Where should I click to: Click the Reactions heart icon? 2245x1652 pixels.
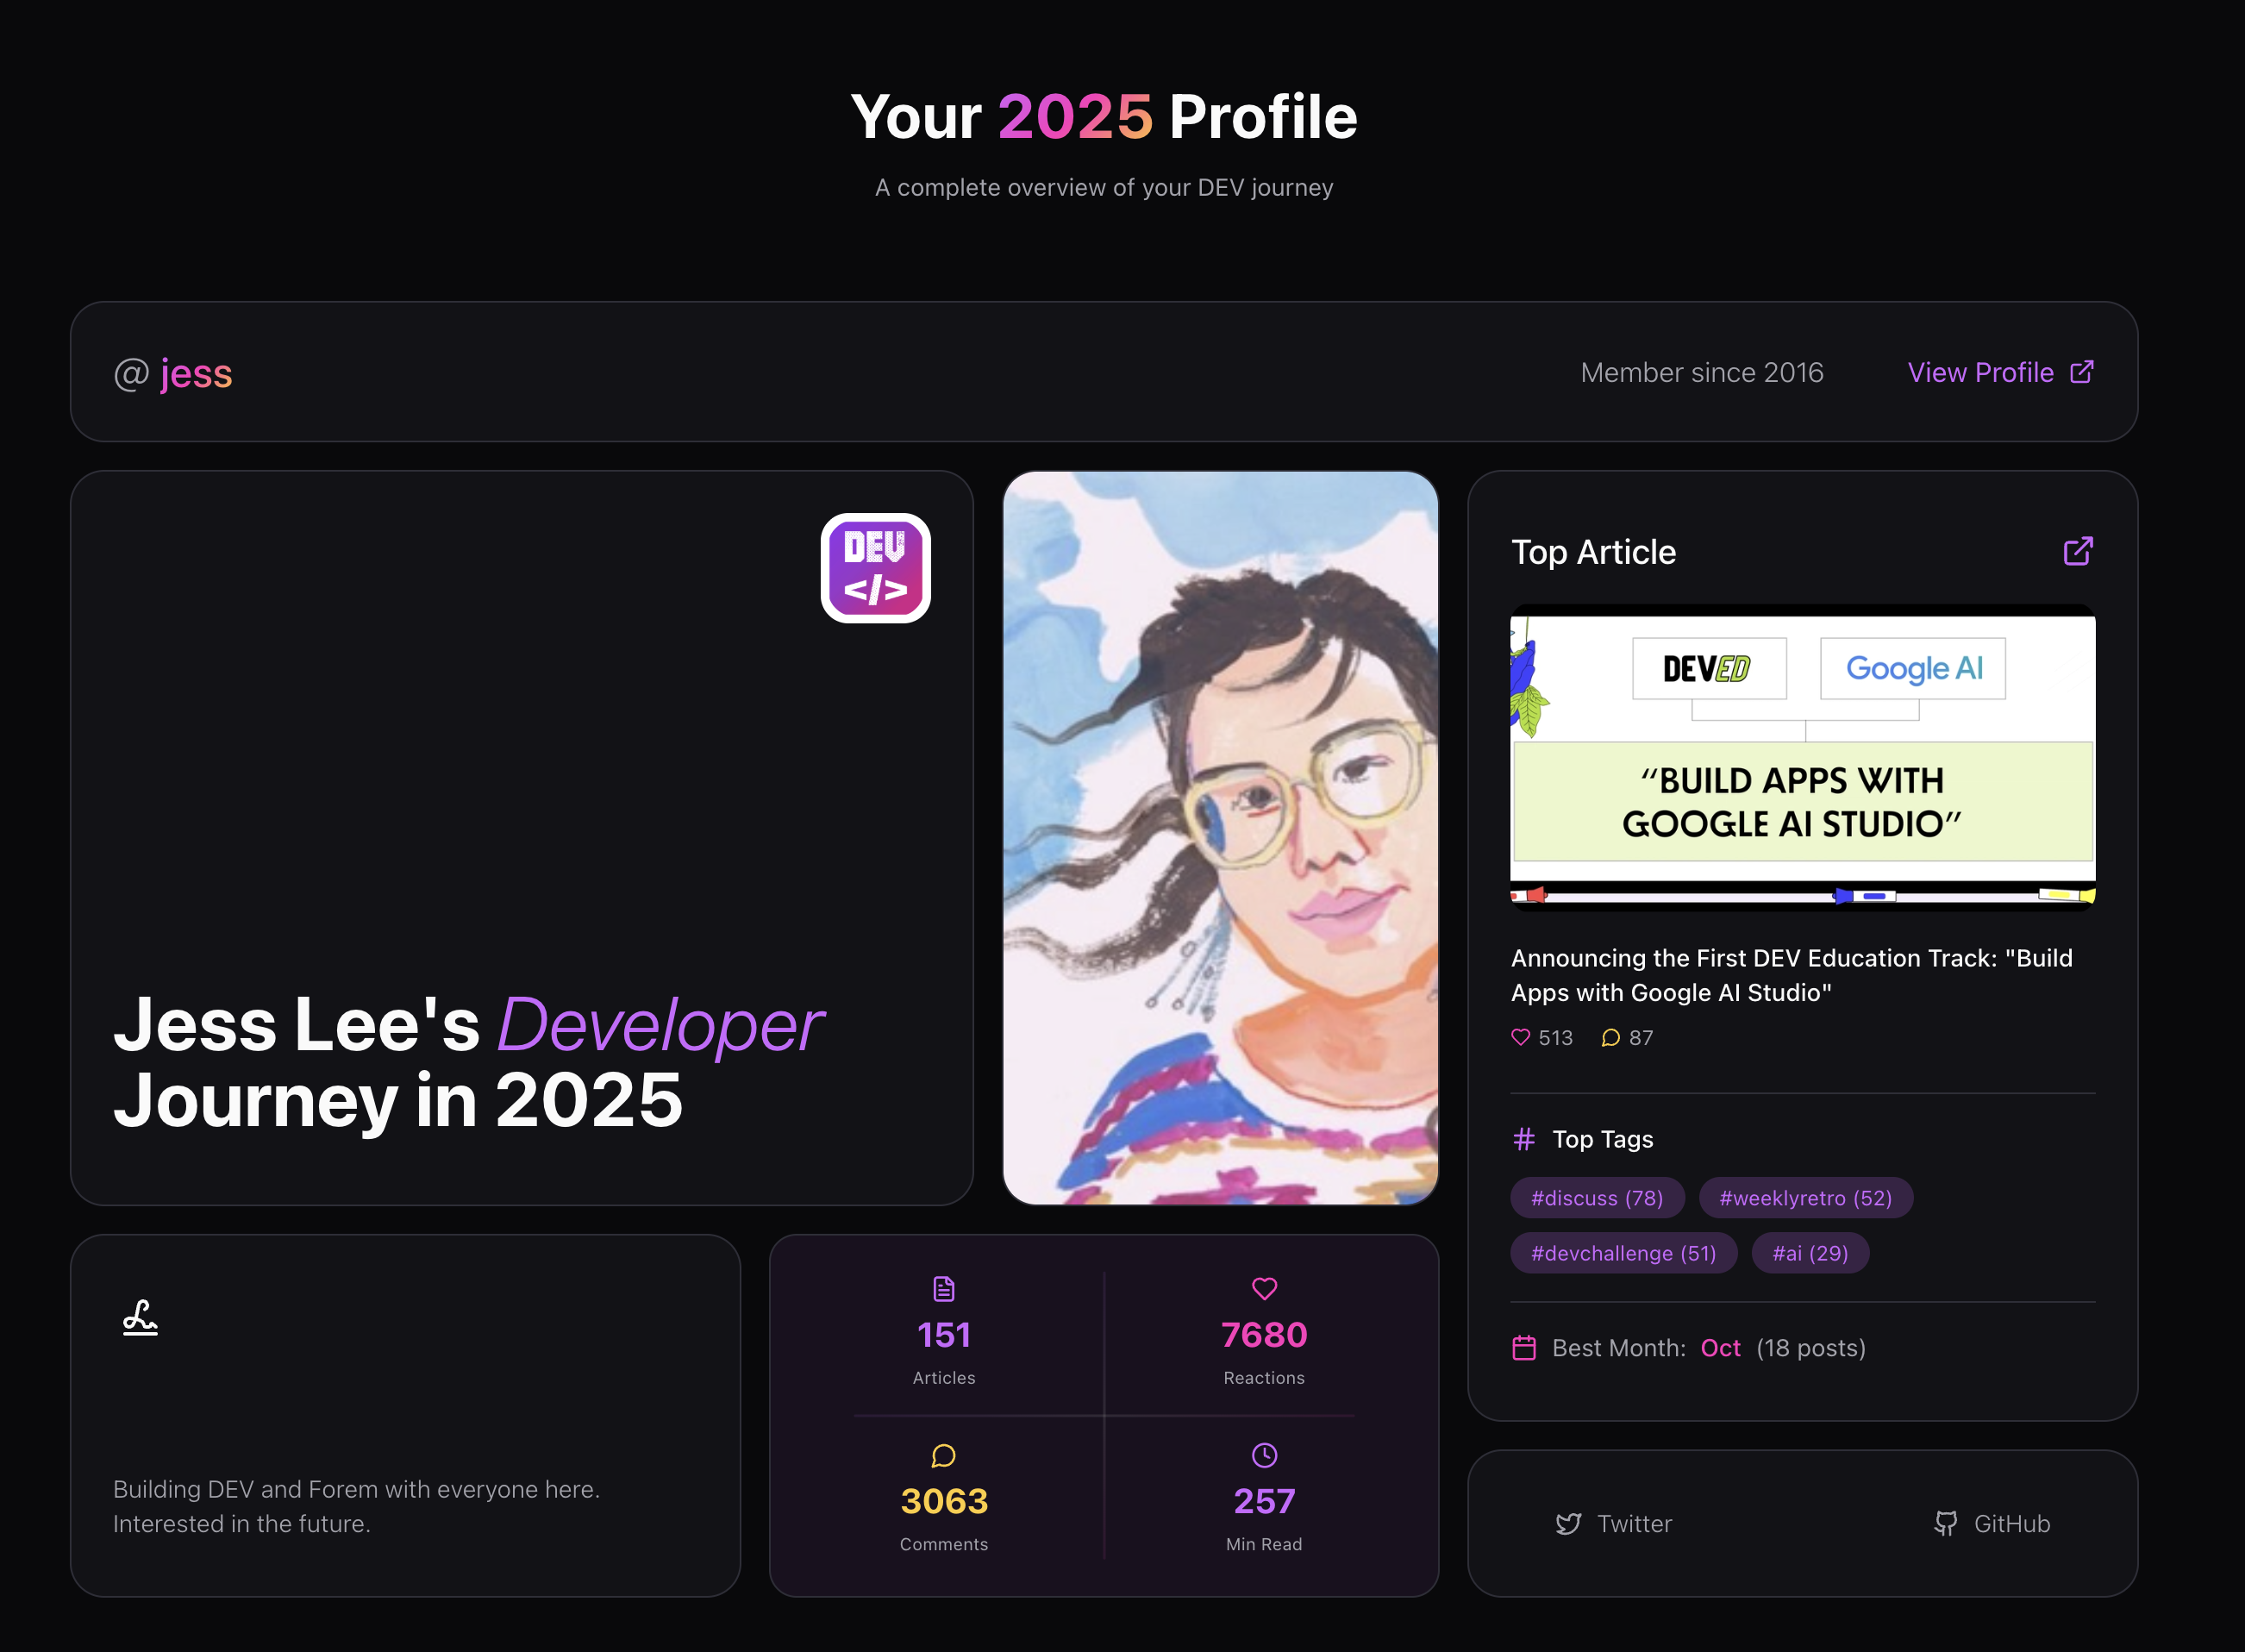point(1264,1288)
